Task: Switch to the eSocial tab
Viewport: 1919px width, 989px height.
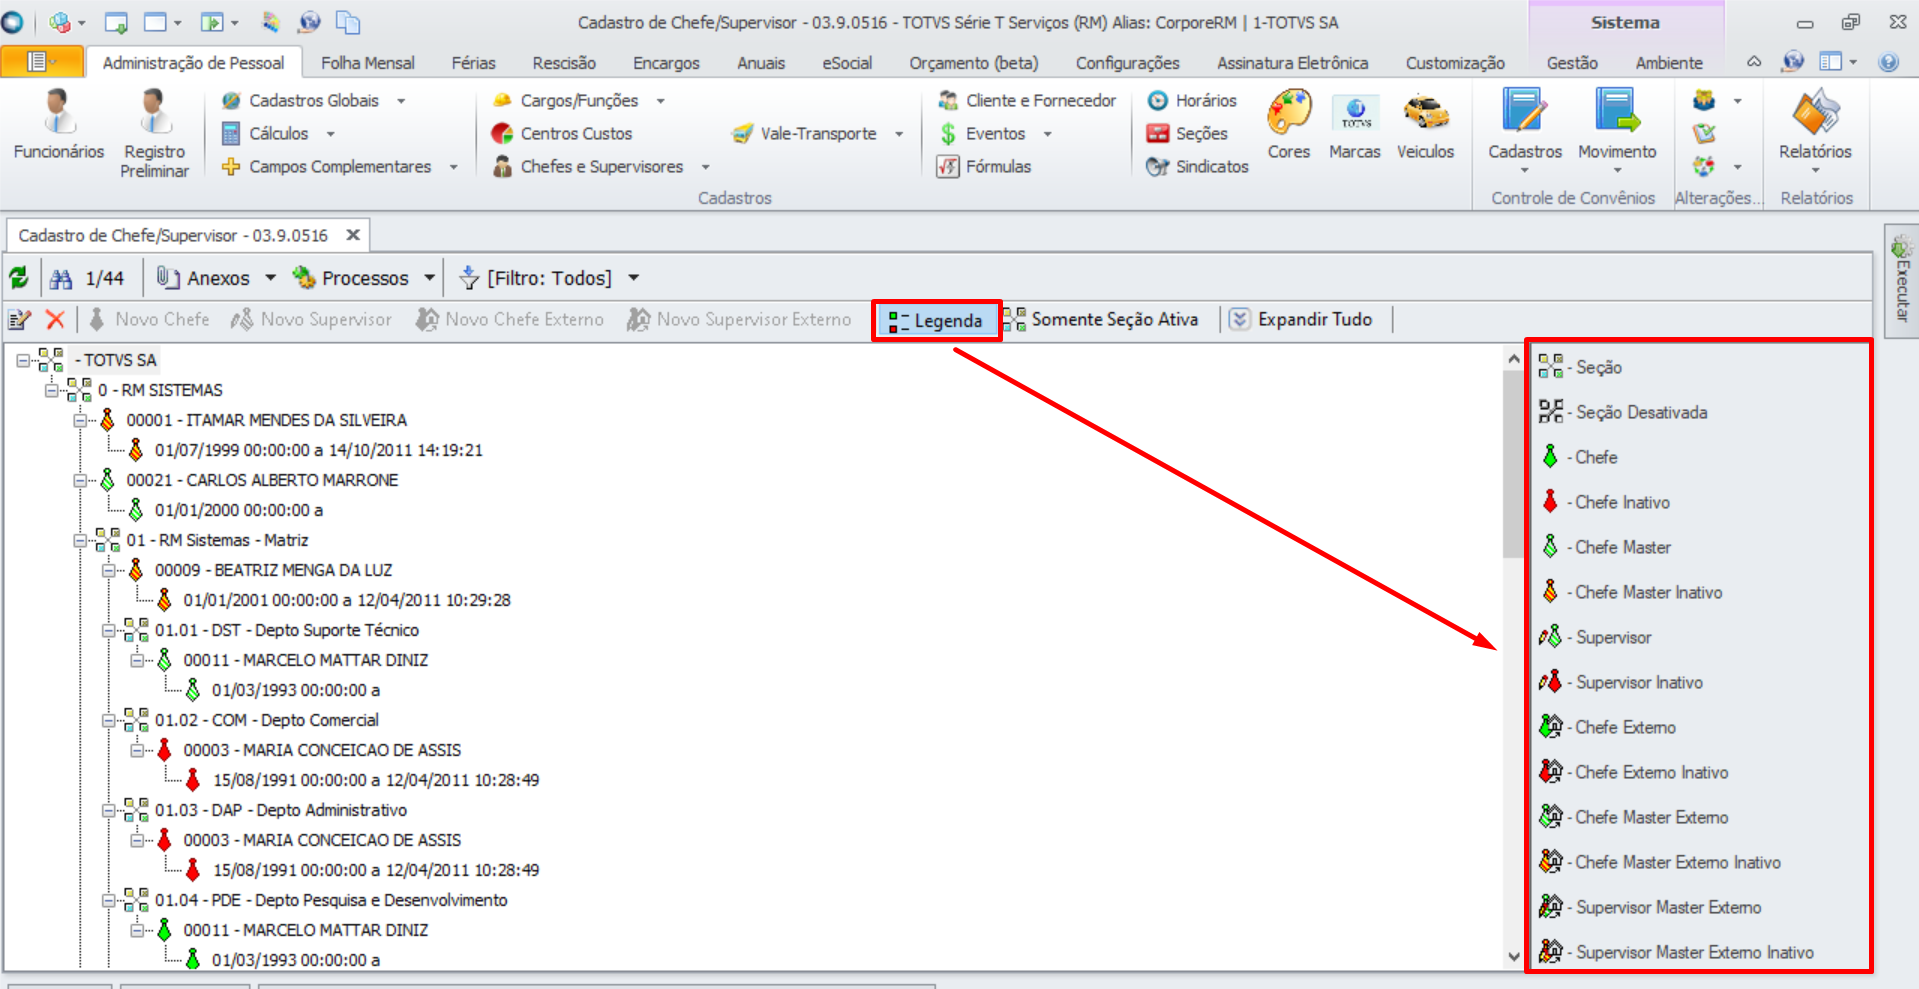Action: point(847,63)
